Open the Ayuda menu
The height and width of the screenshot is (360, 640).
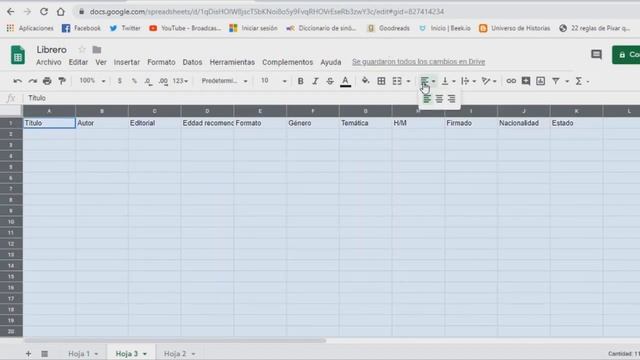tap(331, 62)
